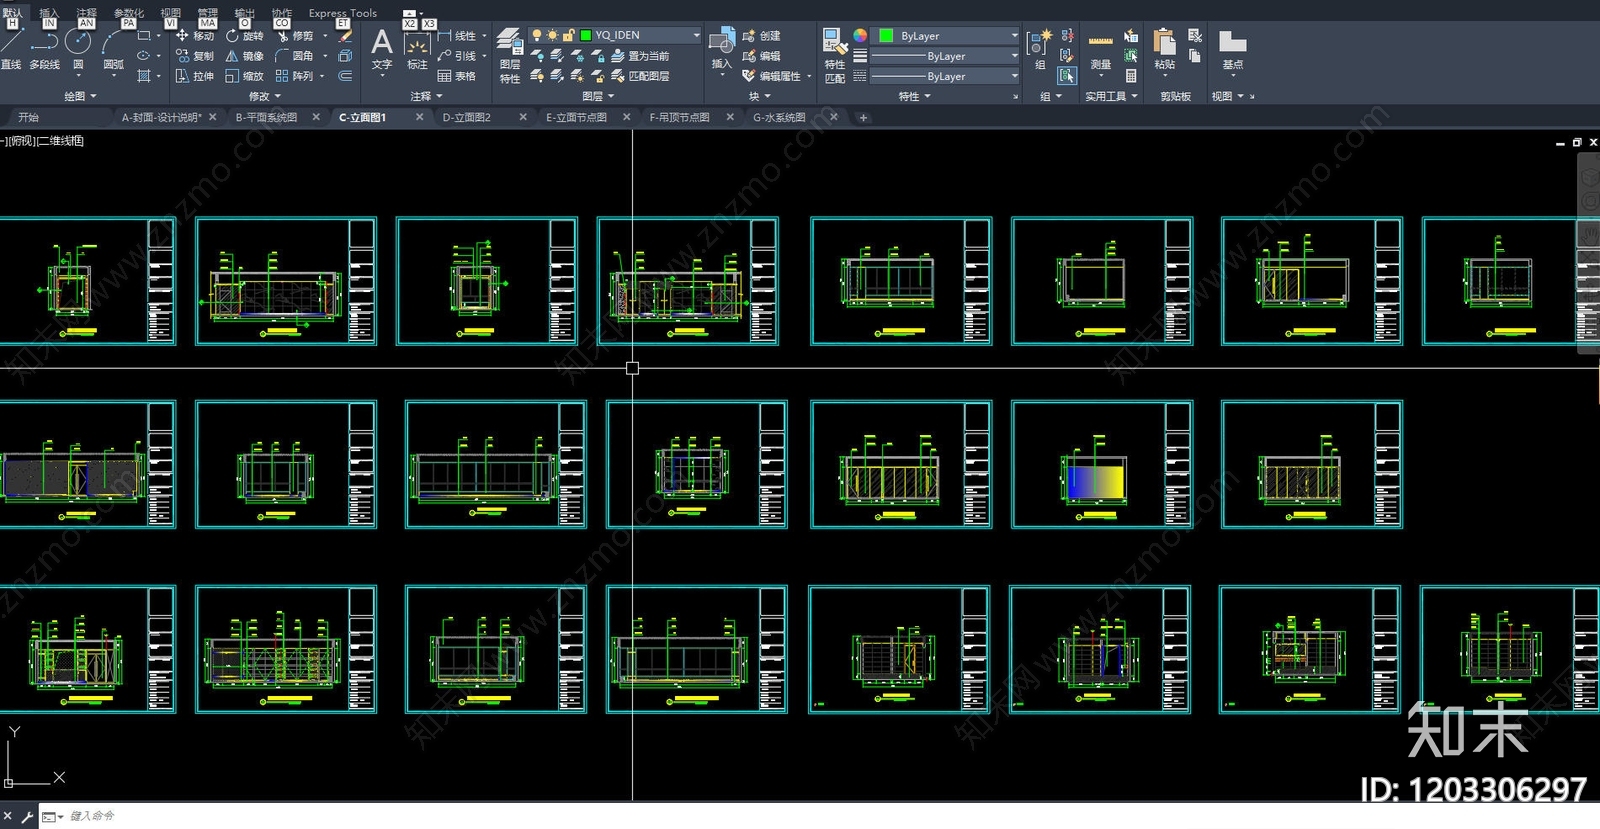Screen dimensions: 1600x829
Task: Open the Express Tools ribbon tab
Action: [343, 13]
